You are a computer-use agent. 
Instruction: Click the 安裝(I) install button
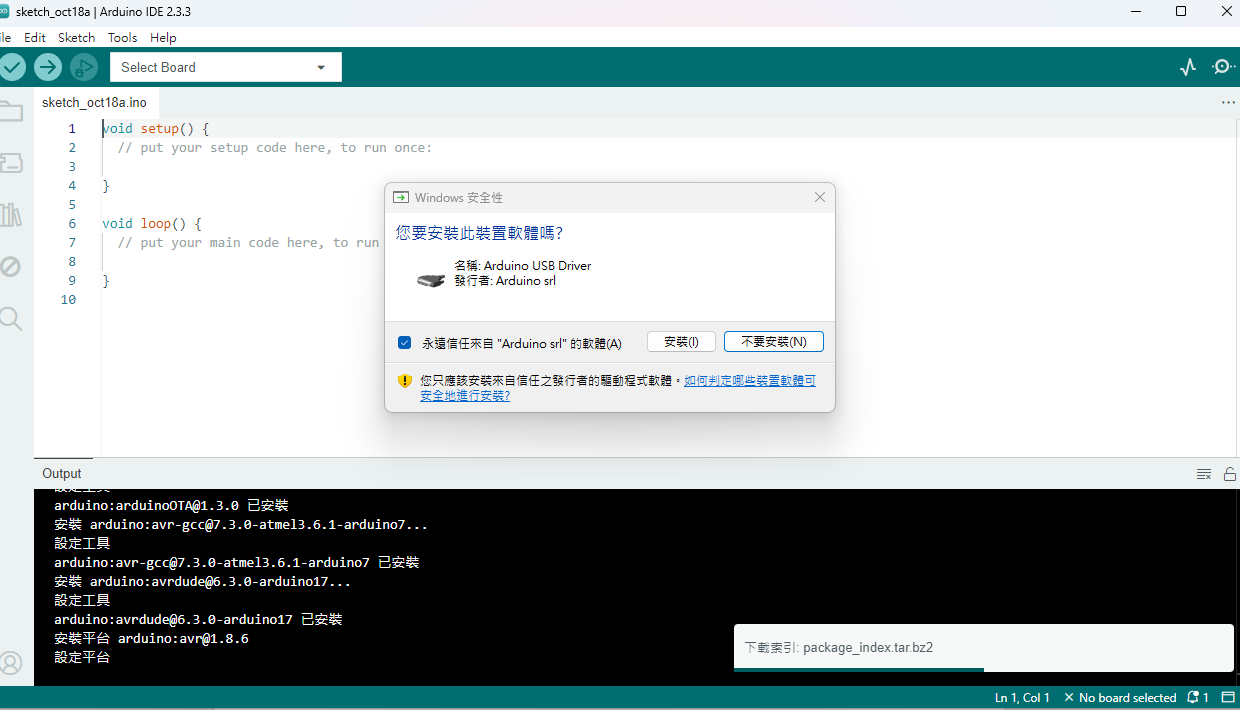point(681,342)
